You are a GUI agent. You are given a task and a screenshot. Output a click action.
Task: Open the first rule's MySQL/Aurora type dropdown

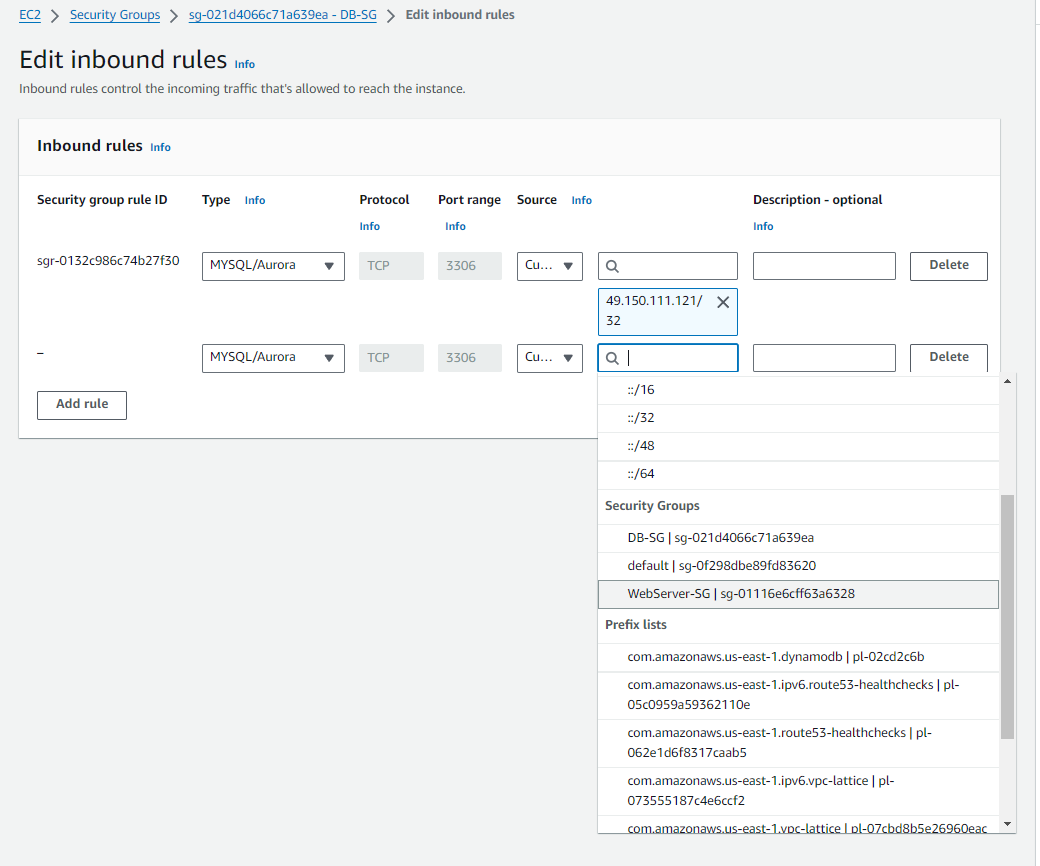coord(272,266)
